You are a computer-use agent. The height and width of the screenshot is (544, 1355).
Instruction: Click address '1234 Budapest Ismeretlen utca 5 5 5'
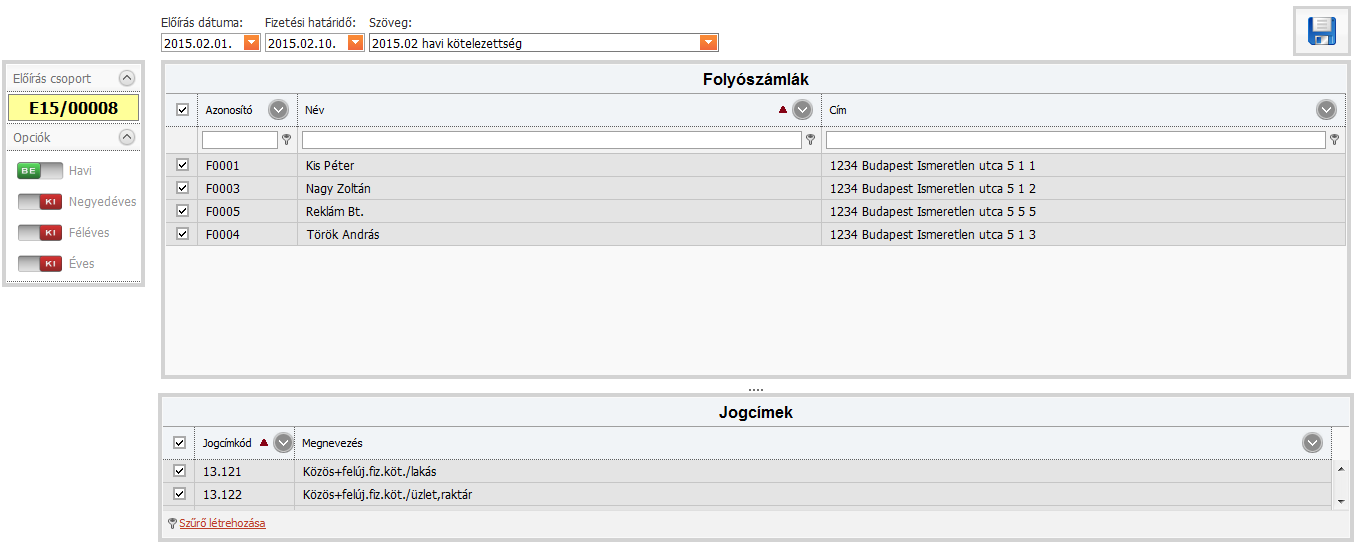point(932,211)
